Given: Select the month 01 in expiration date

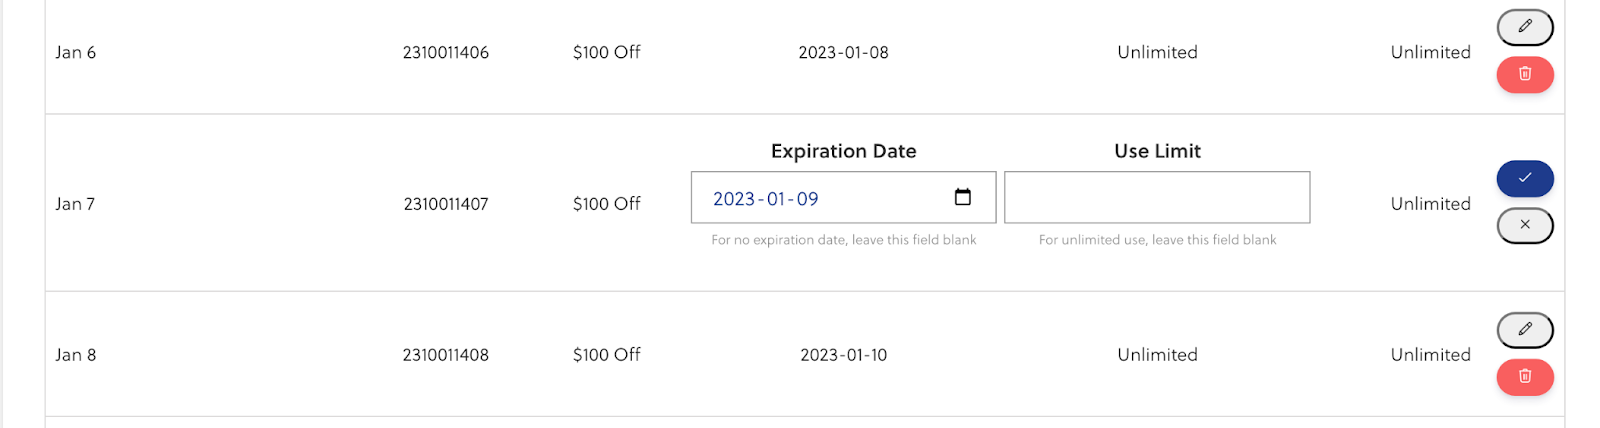Looking at the screenshot, I should pyautogui.click(x=776, y=199).
